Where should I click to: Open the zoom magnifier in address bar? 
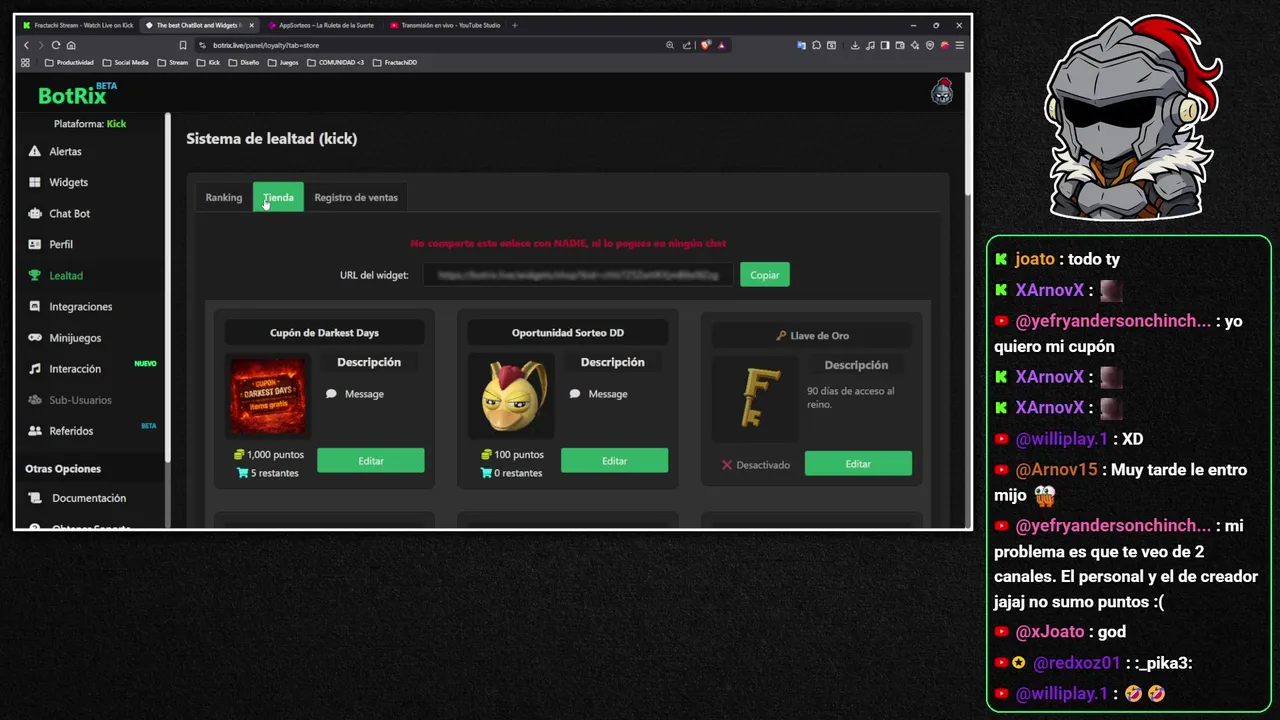[670, 45]
